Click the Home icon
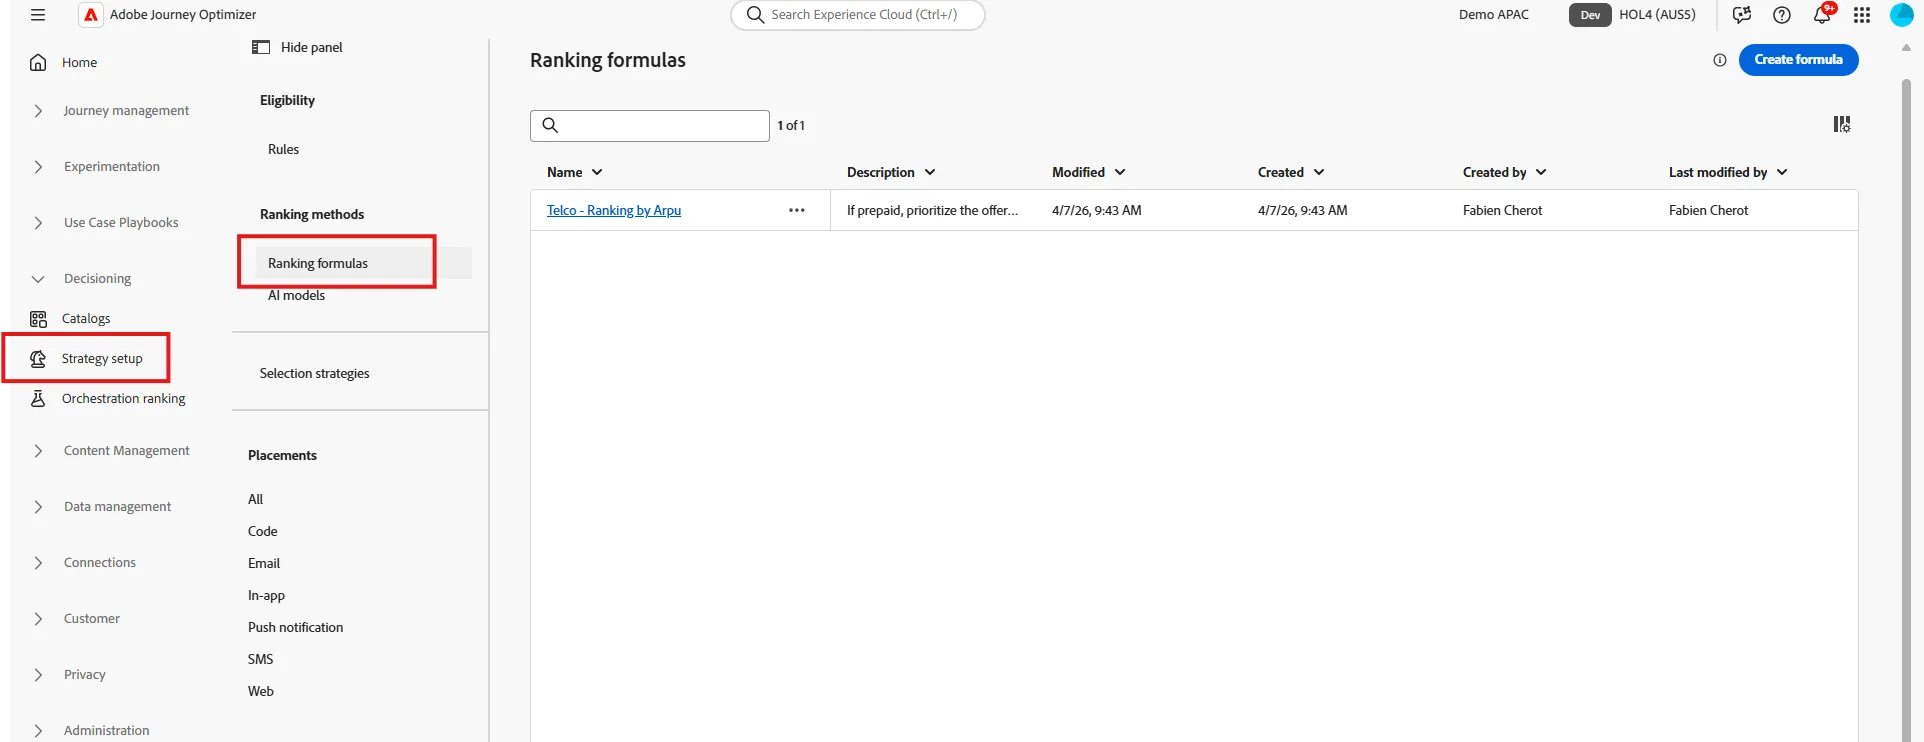The height and width of the screenshot is (742, 1924). 38,62
